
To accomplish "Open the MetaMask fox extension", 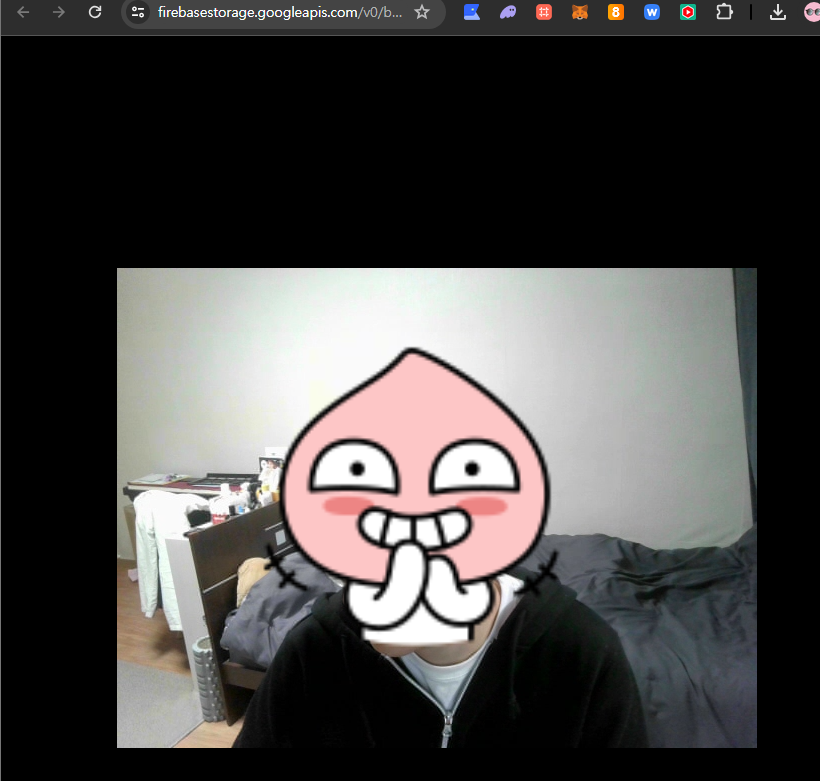I will pos(579,12).
